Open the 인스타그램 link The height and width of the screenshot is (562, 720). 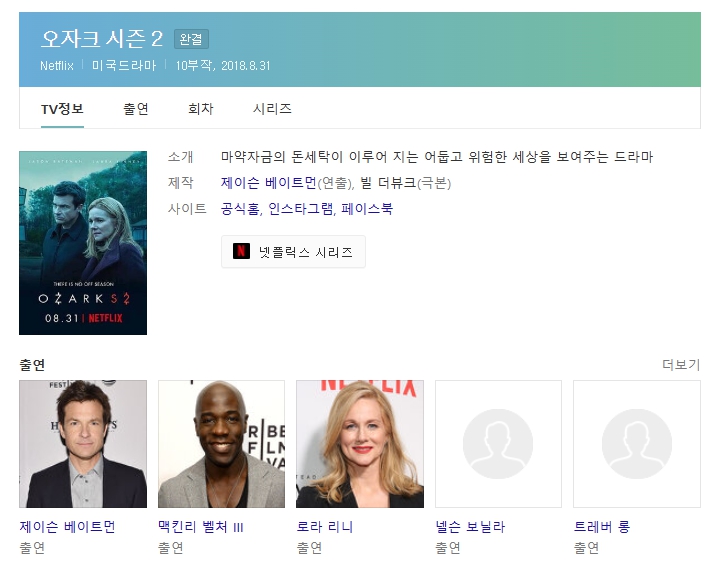pyautogui.click(x=301, y=209)
